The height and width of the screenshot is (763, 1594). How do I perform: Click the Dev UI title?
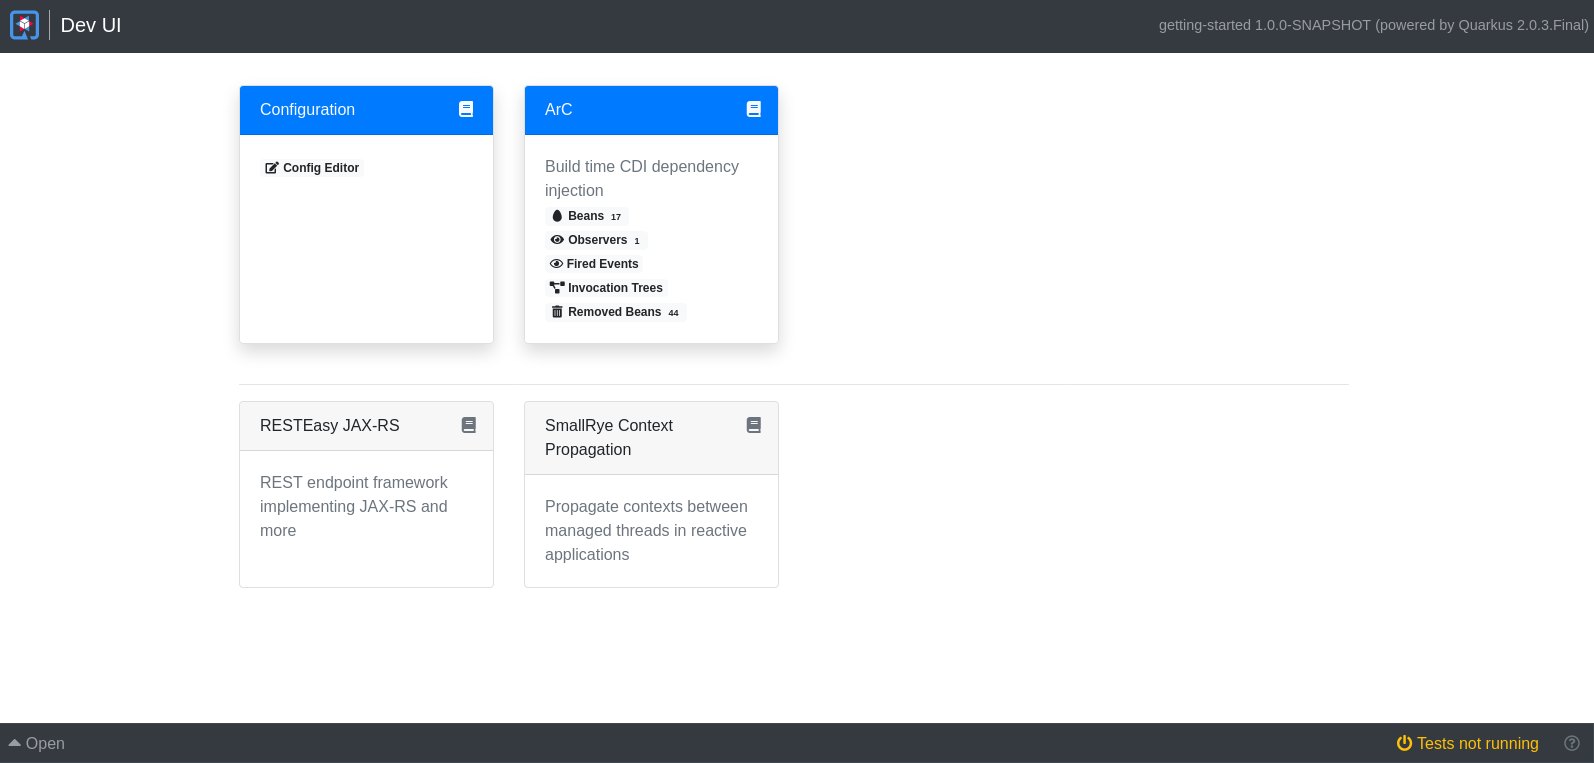coord(91,25)
